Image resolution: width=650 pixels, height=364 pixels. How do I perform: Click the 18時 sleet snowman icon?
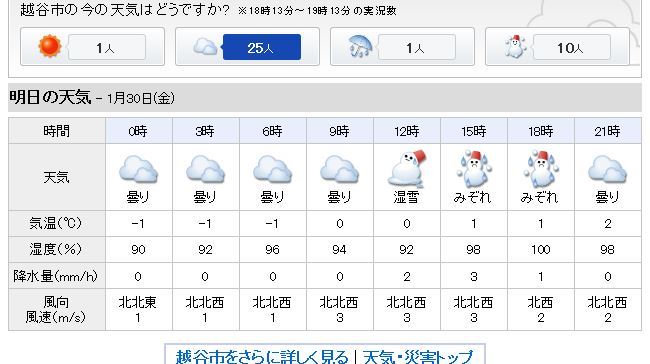[x=541, y=169]
